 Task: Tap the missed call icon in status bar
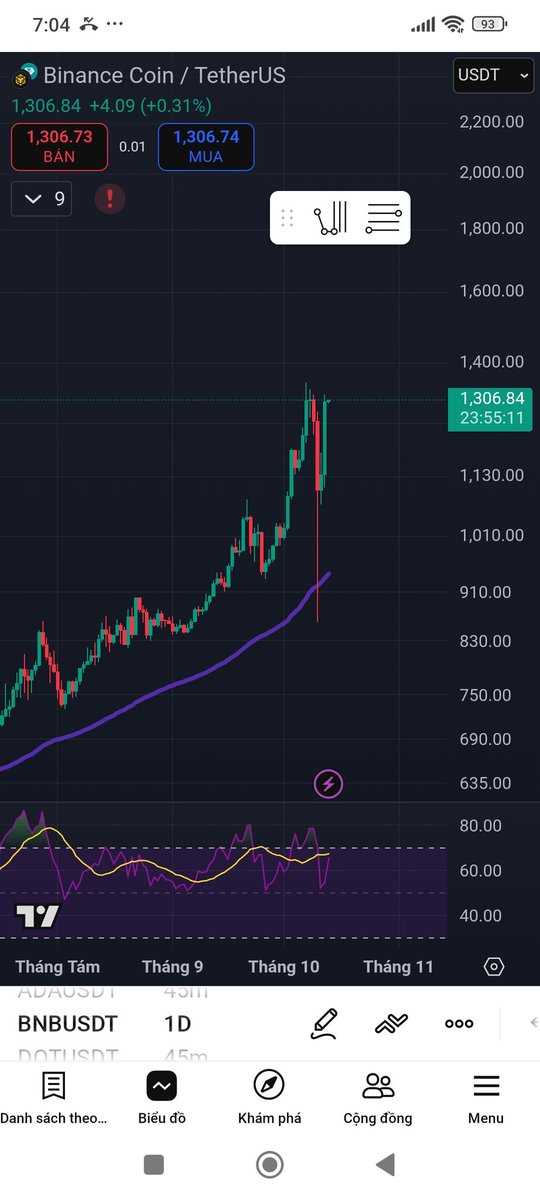tap(90, 24)
